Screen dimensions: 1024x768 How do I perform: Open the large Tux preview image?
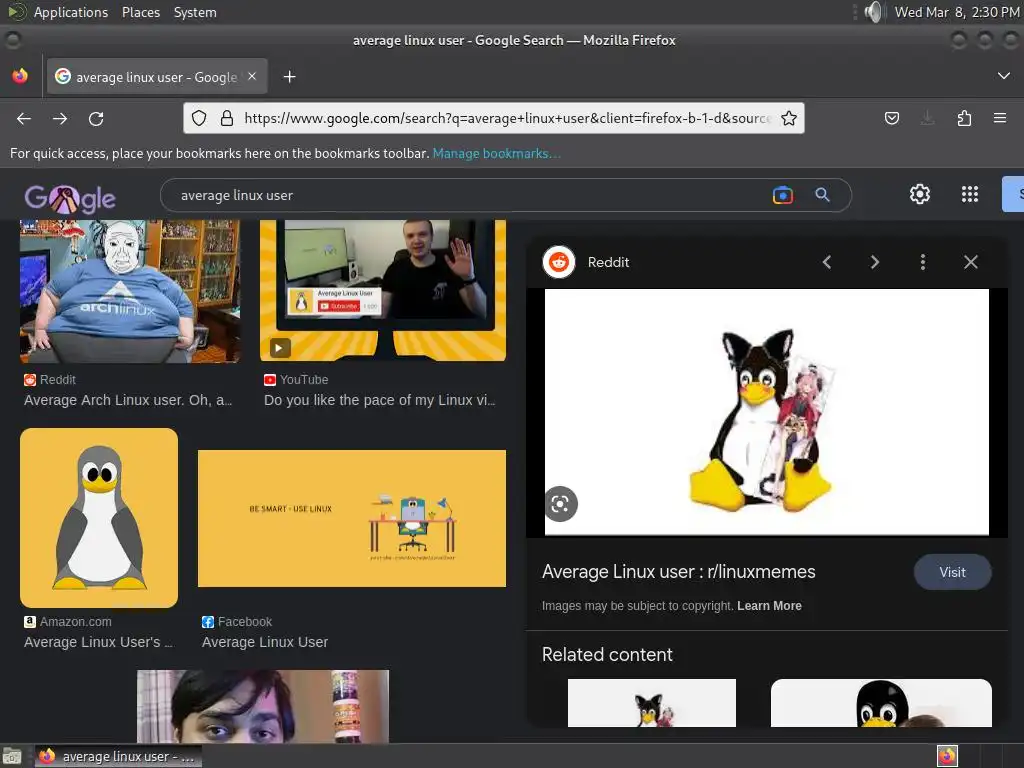pyautogui.click(x=767, y=412)
